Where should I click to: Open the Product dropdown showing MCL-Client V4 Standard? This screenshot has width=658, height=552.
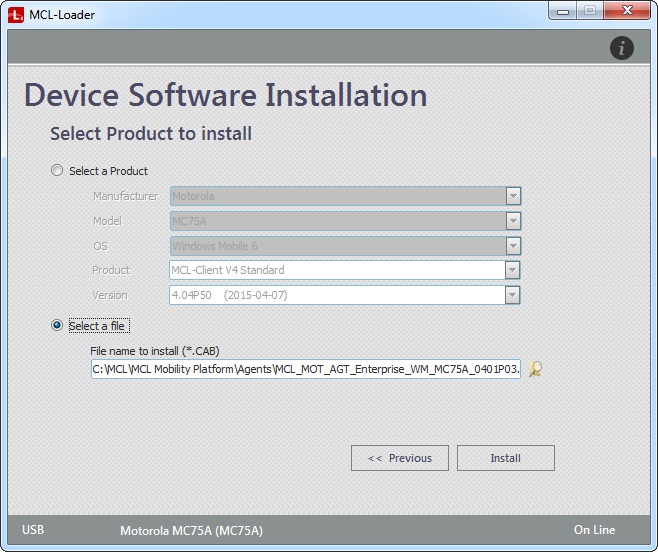[512, 270]
